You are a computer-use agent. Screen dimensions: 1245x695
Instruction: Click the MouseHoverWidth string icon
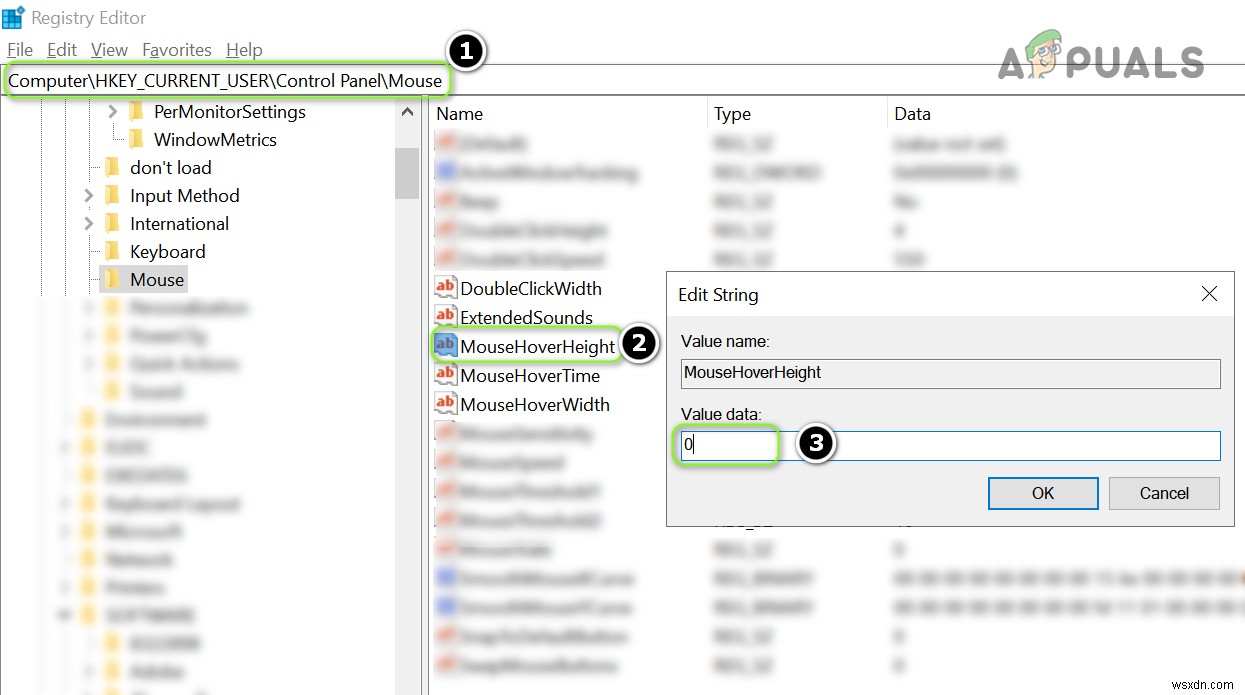click(x=445, y=404)
